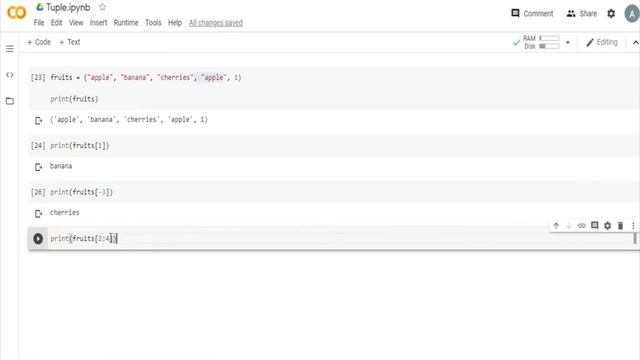Viewport: 640px width, 360px height.
Task: Open the Google Drive icon beside notebook title
Action: [x=40, y=7]
